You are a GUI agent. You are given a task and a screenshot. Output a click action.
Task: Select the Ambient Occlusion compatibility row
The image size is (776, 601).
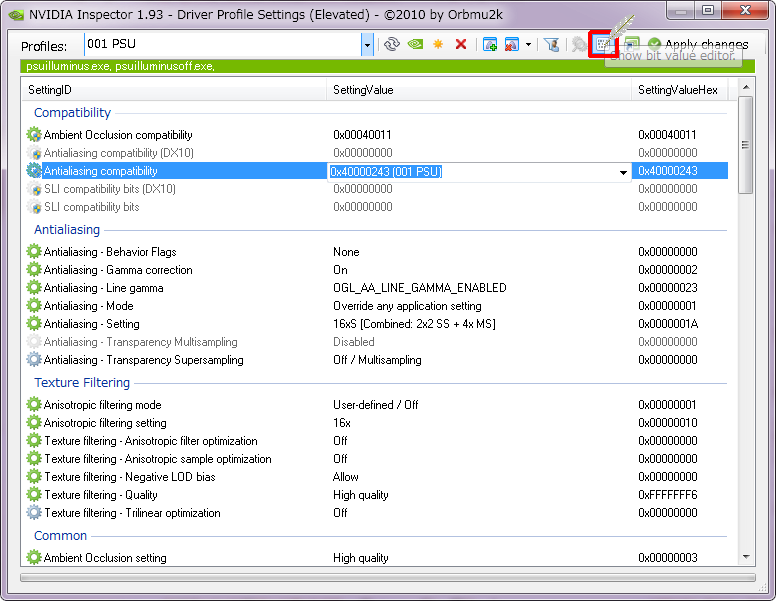pos(376,135)
